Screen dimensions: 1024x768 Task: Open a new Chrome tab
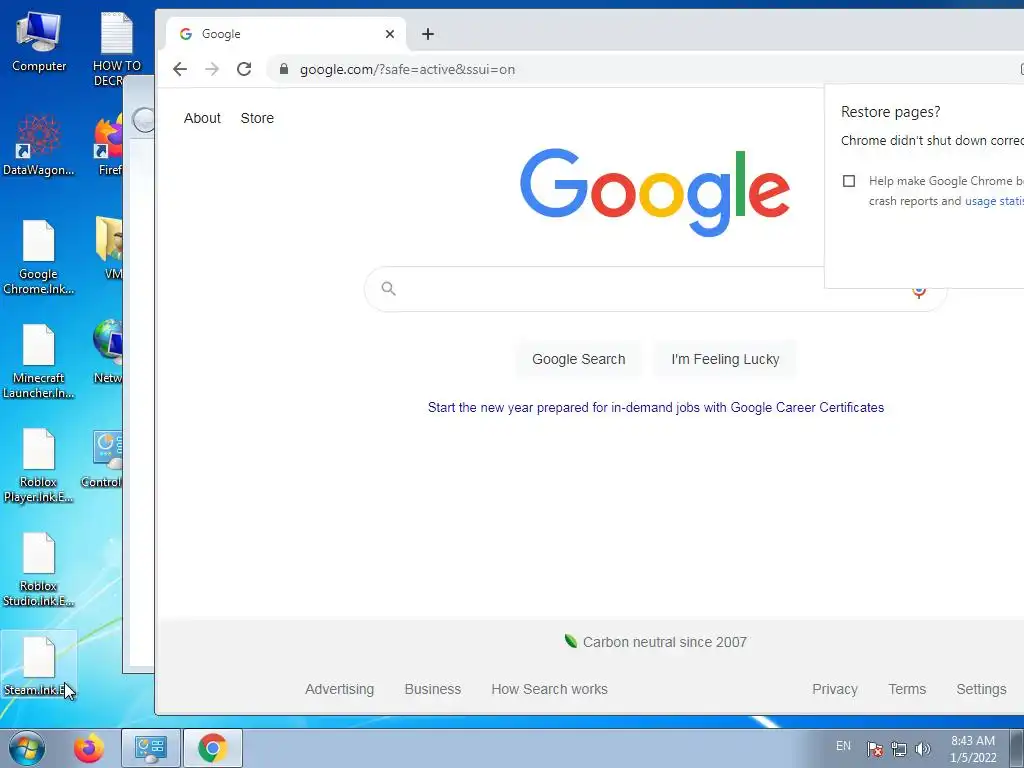428,34
